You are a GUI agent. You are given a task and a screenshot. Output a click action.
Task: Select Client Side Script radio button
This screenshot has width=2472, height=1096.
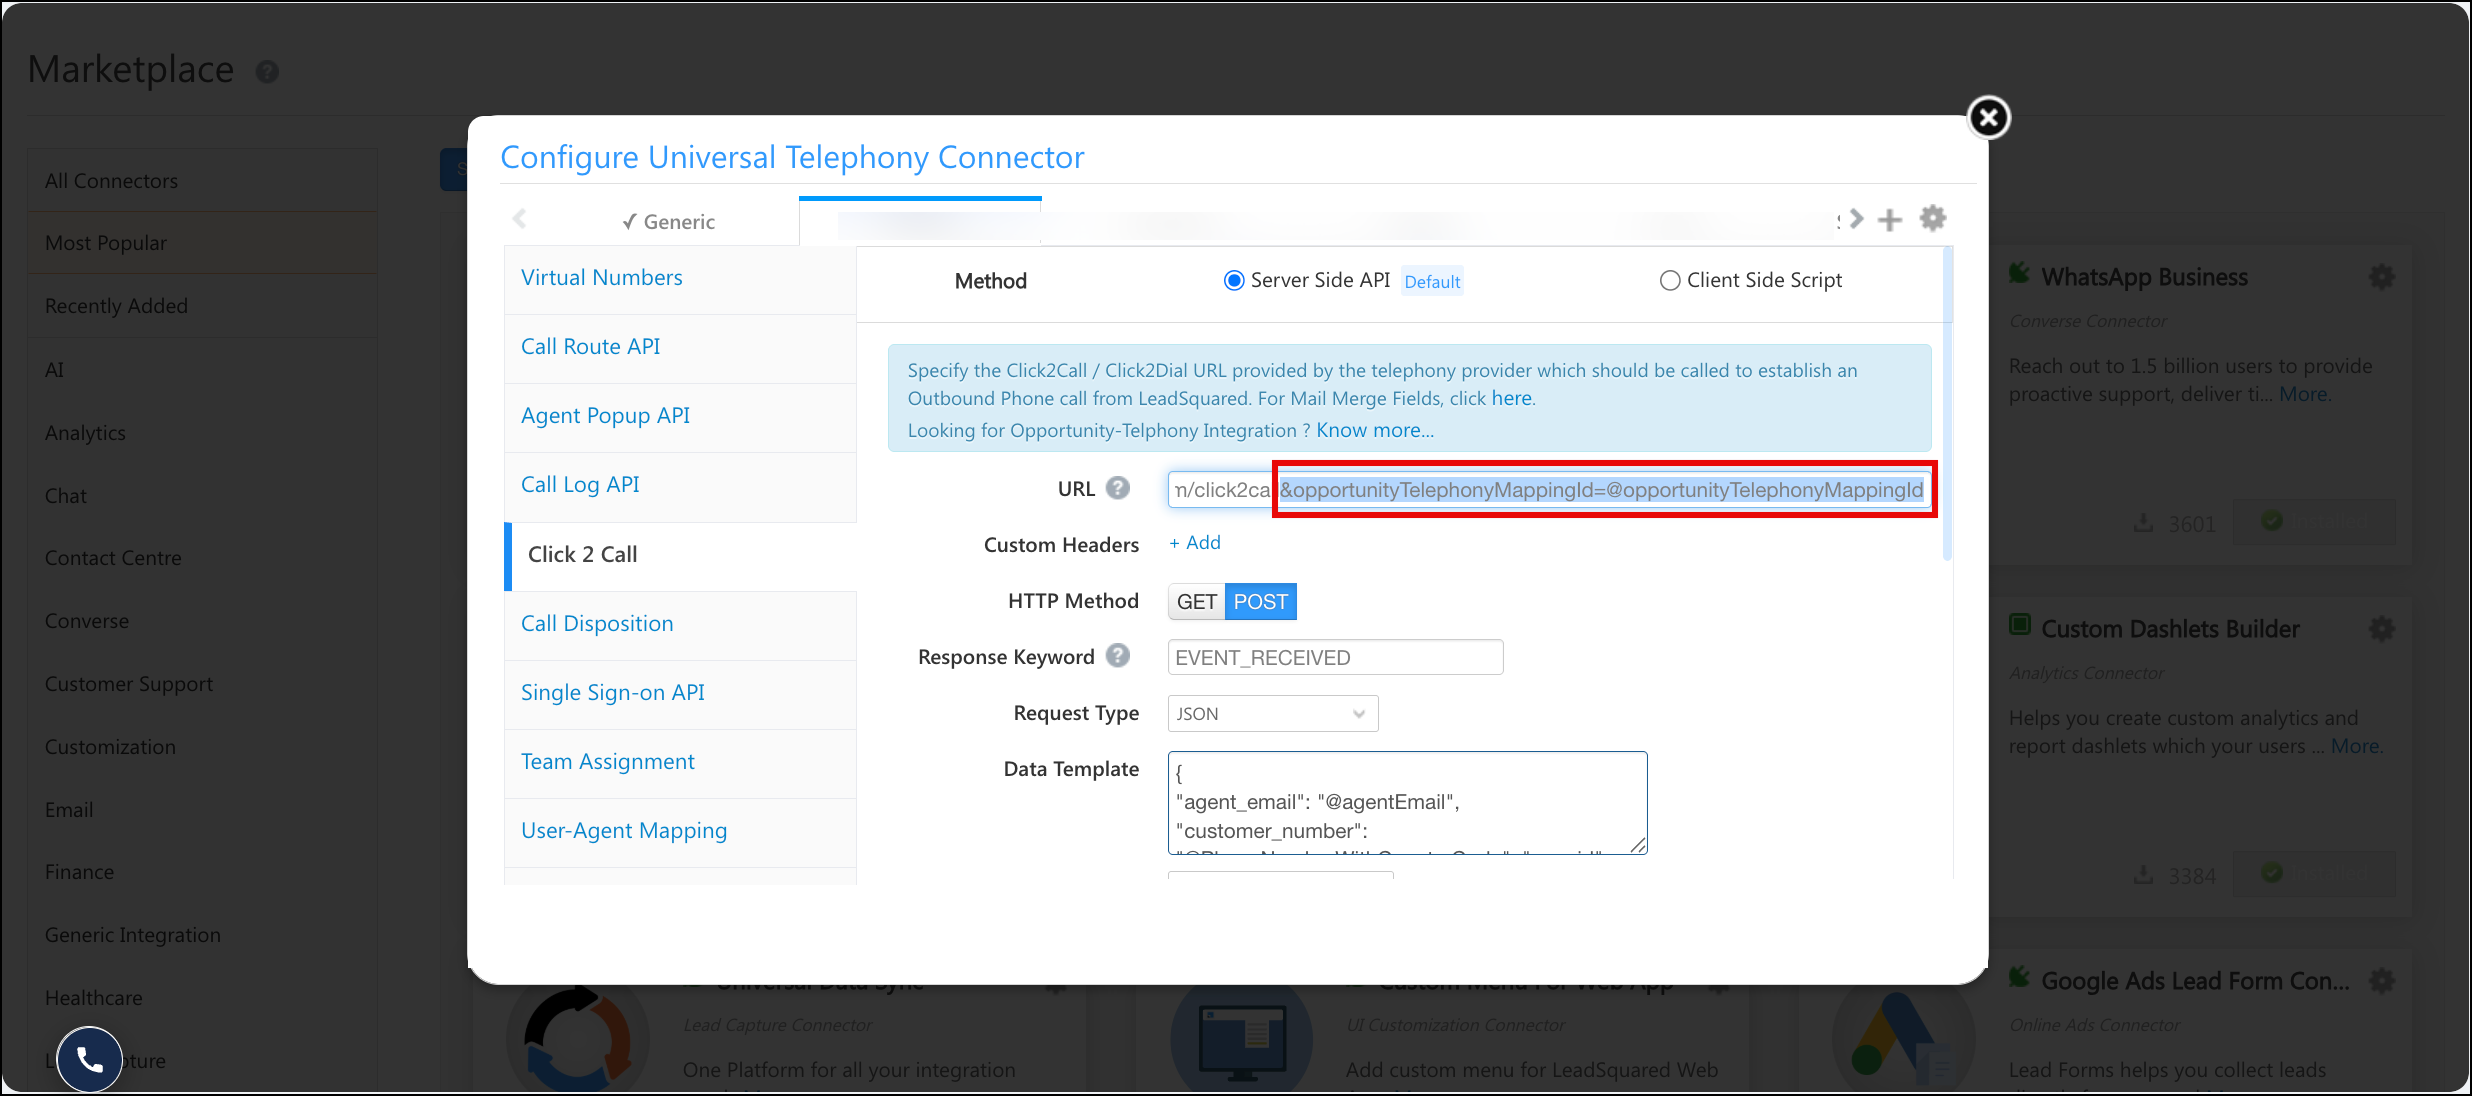click(x=1669, y=281)
